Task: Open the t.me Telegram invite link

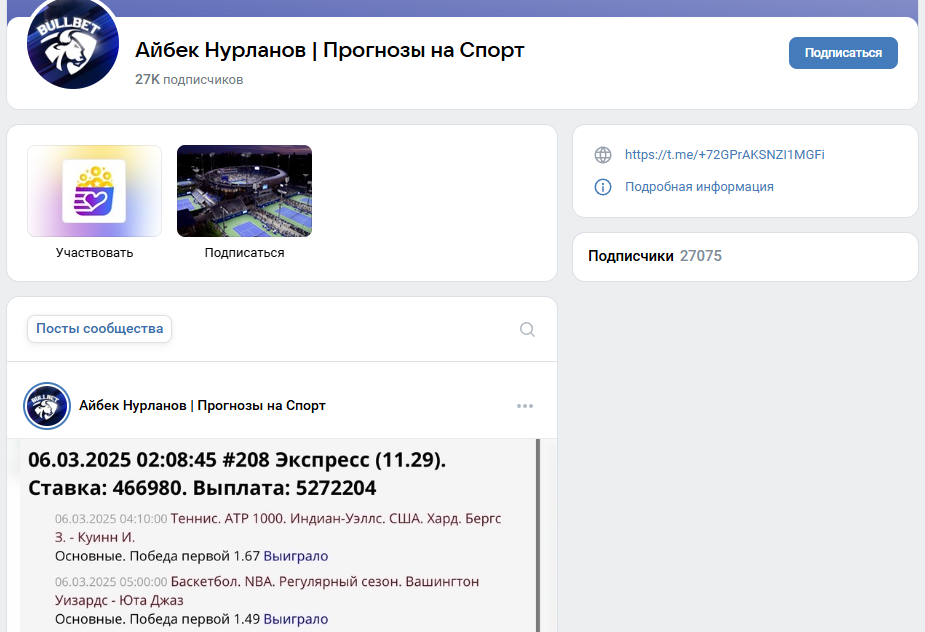Action: (x=724, y=155)
